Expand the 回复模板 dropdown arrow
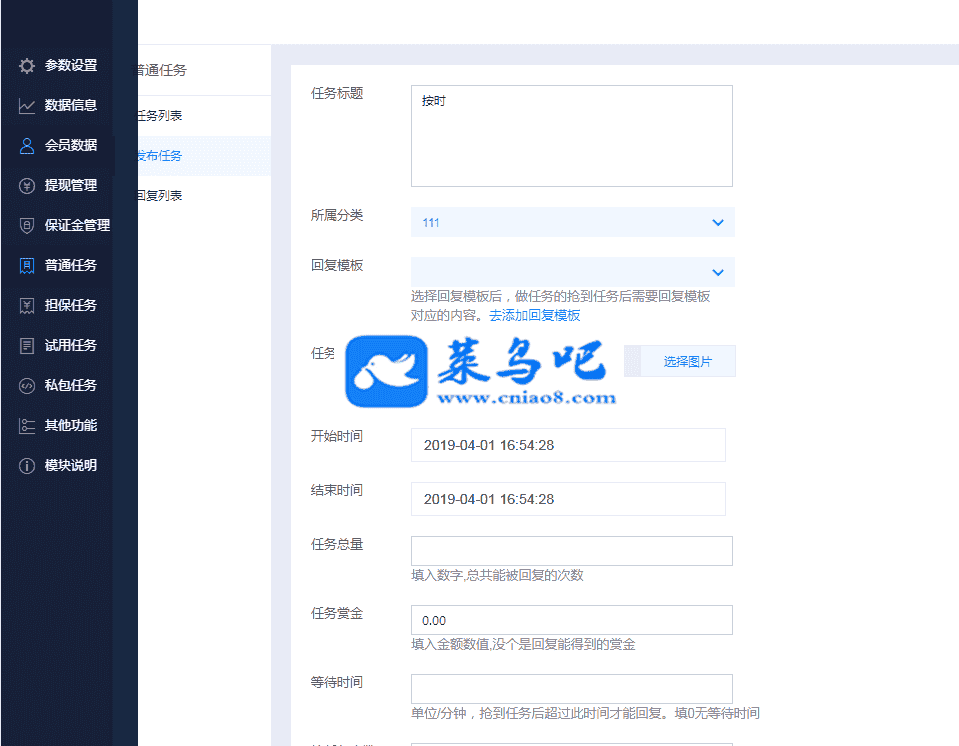 pos(717,272)
